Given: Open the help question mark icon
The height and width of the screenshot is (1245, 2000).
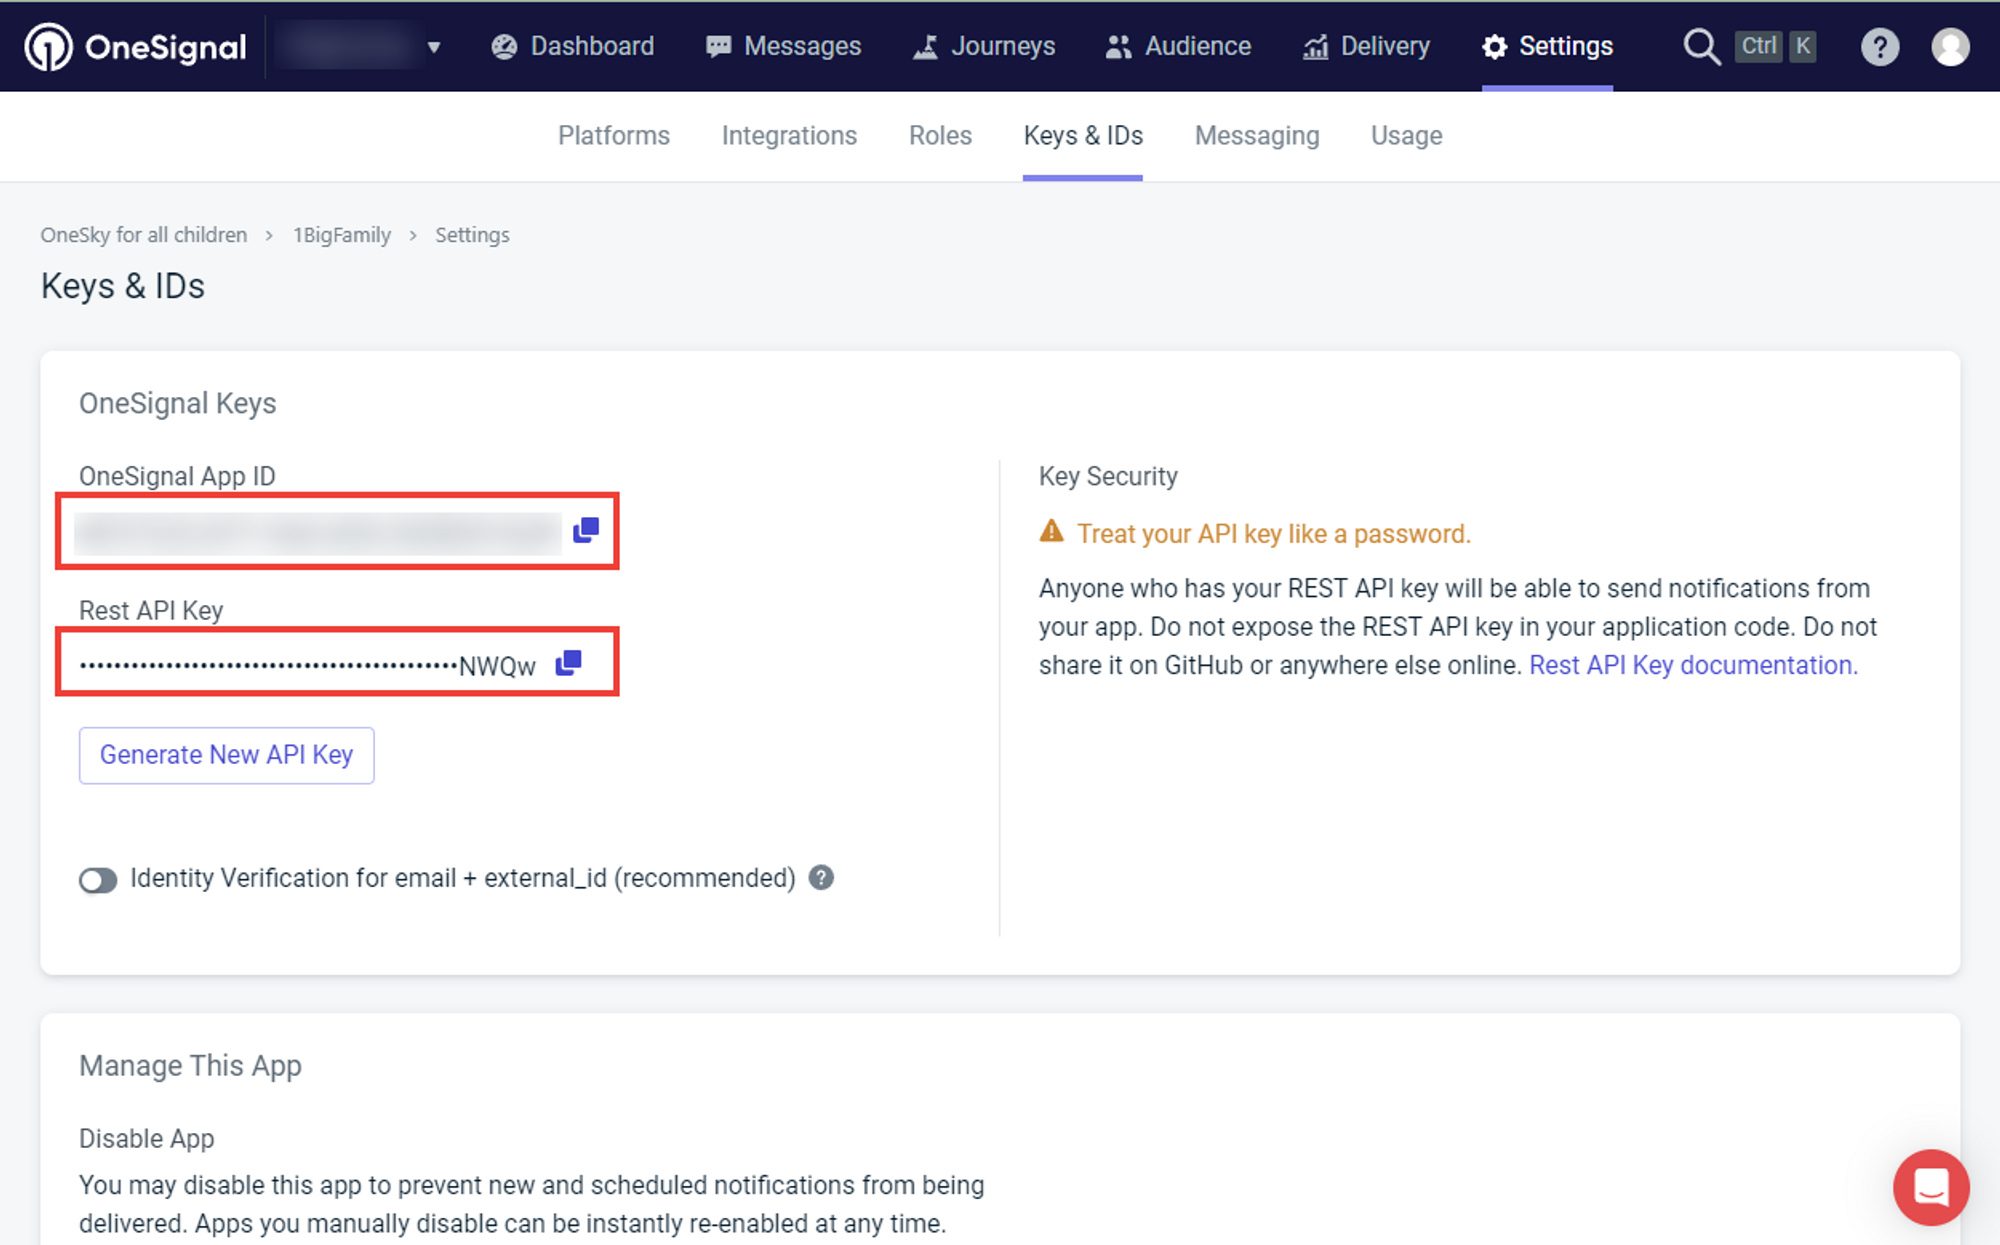Looking at the screenshot, I should tap(1880, 46).
